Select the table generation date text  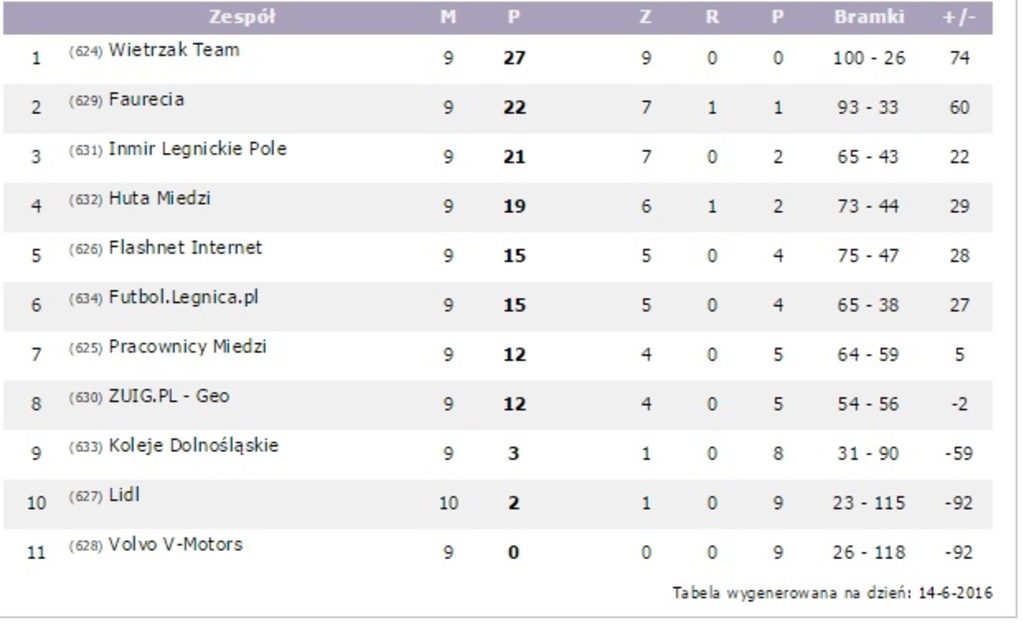pos(832,593)
